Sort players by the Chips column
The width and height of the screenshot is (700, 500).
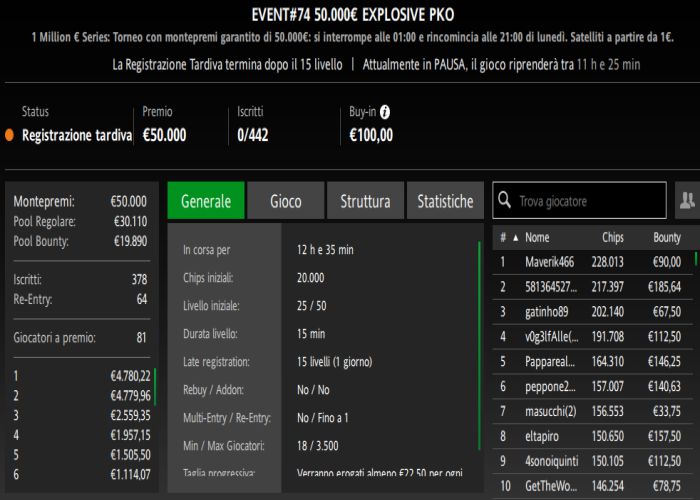(x=613, y=238)
